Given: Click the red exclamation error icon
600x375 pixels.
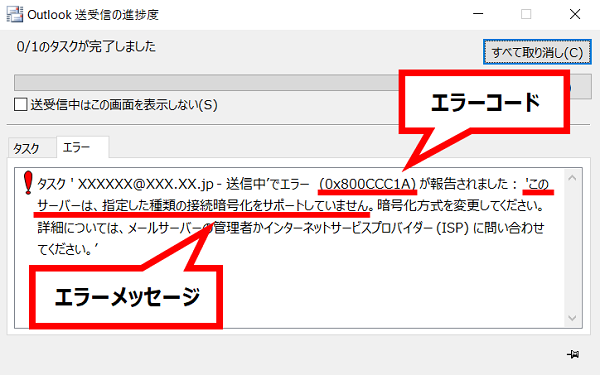Looking at the screenshot, I should click(28, 183).
